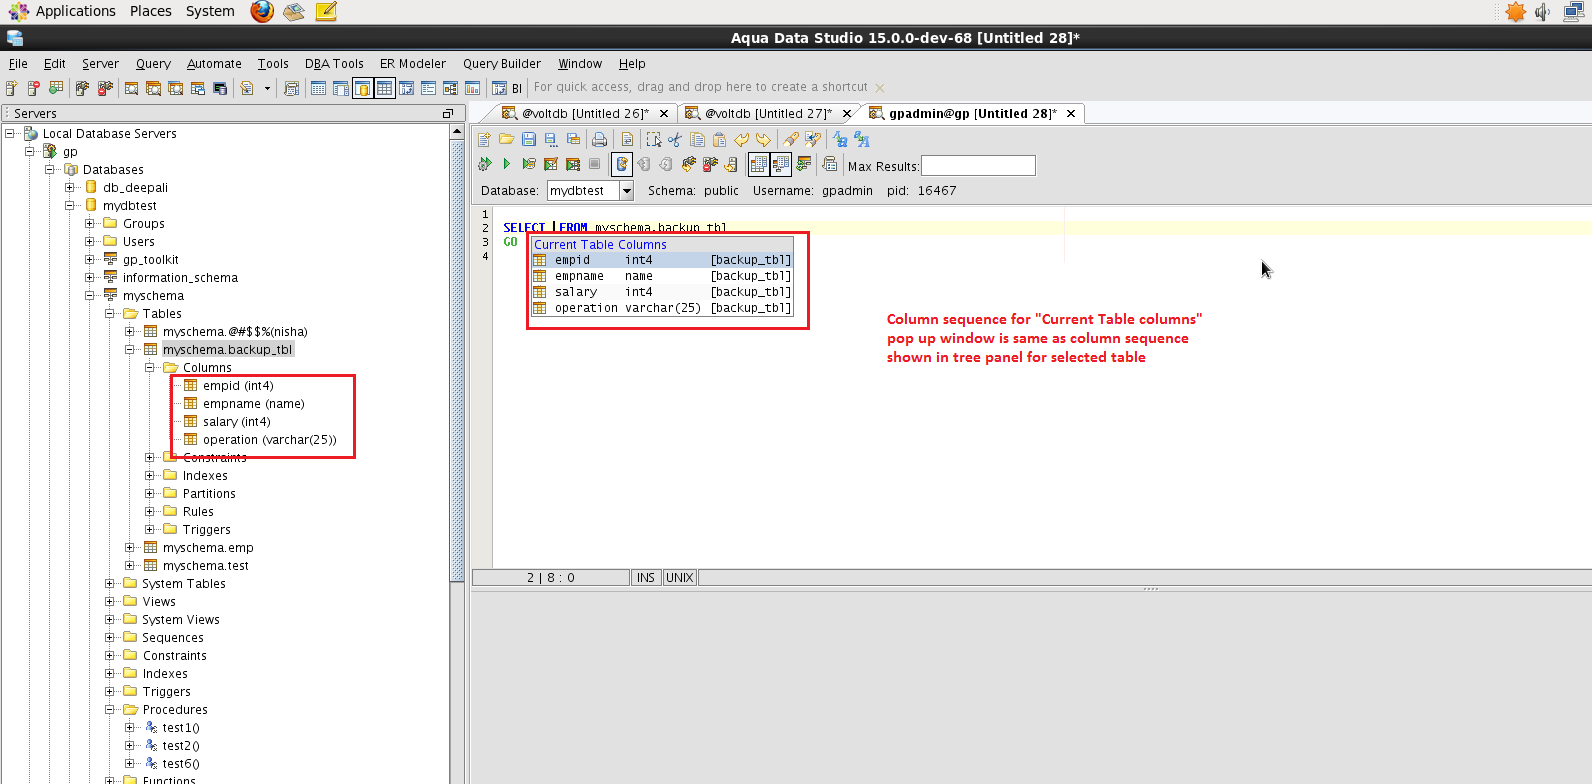Viewport: 1592px width, 784px height.
Task: Click the Disconnect from server icon
Action: [711, 164]
